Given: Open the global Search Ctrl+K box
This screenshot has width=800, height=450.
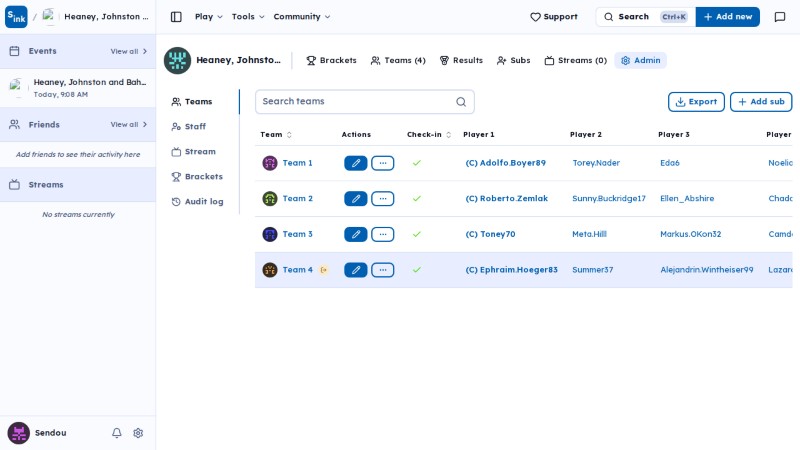Looking at the screenshot, I should (x=645, y=17).
